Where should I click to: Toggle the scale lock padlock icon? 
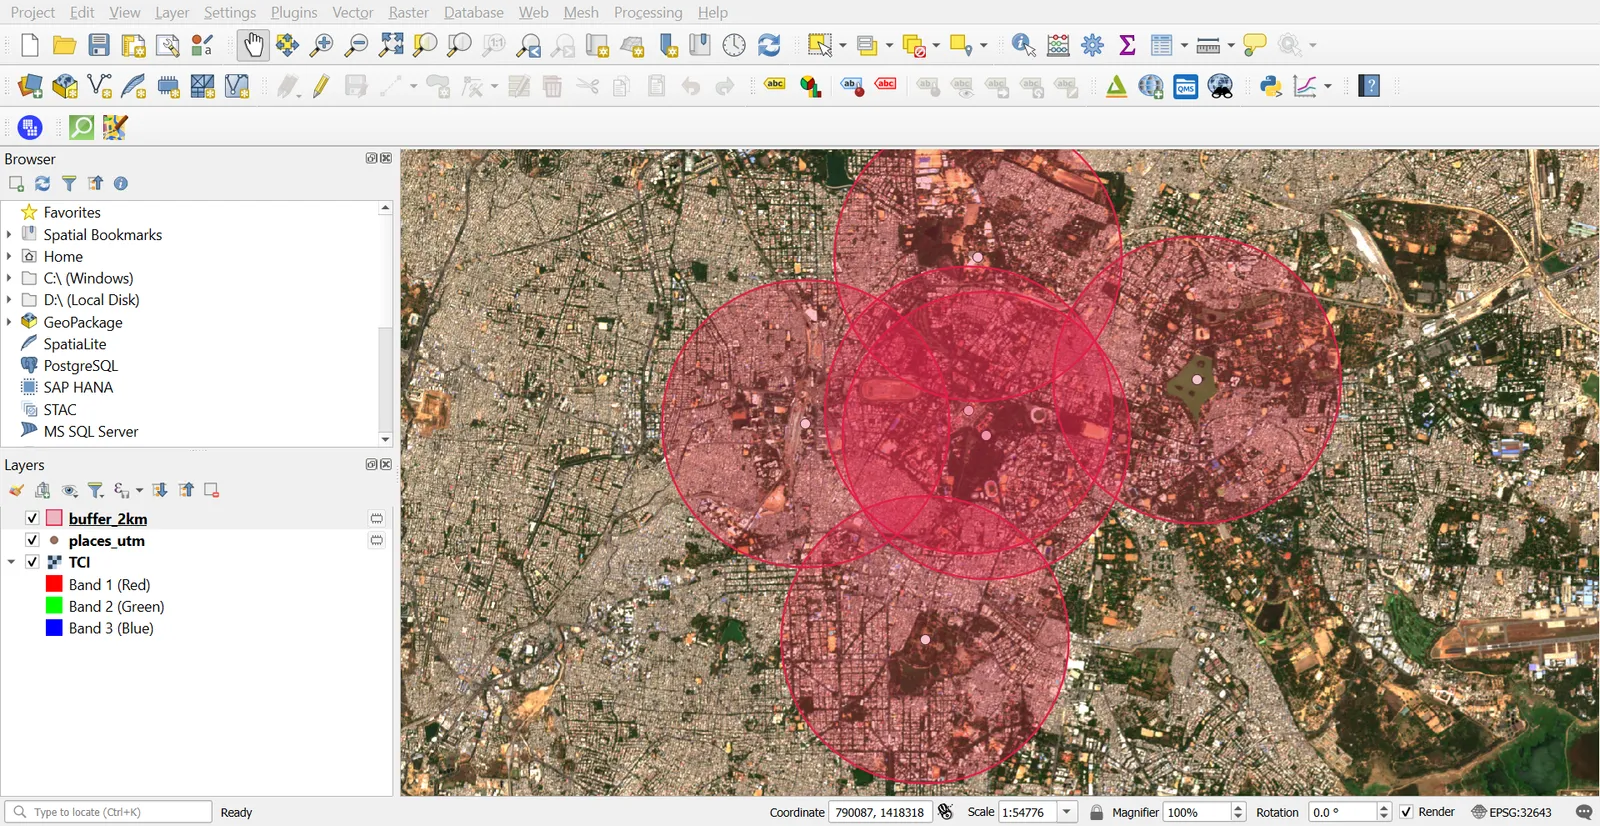pyautogui.click(x=1097, y=812)
